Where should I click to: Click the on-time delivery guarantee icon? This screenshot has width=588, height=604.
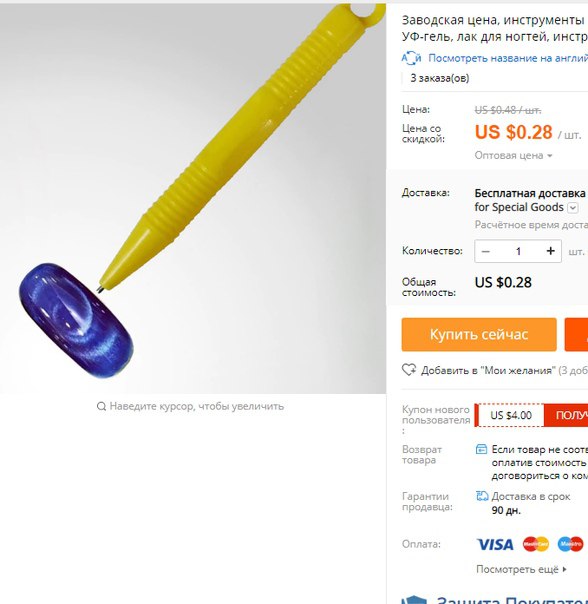(x=482, y=496)
